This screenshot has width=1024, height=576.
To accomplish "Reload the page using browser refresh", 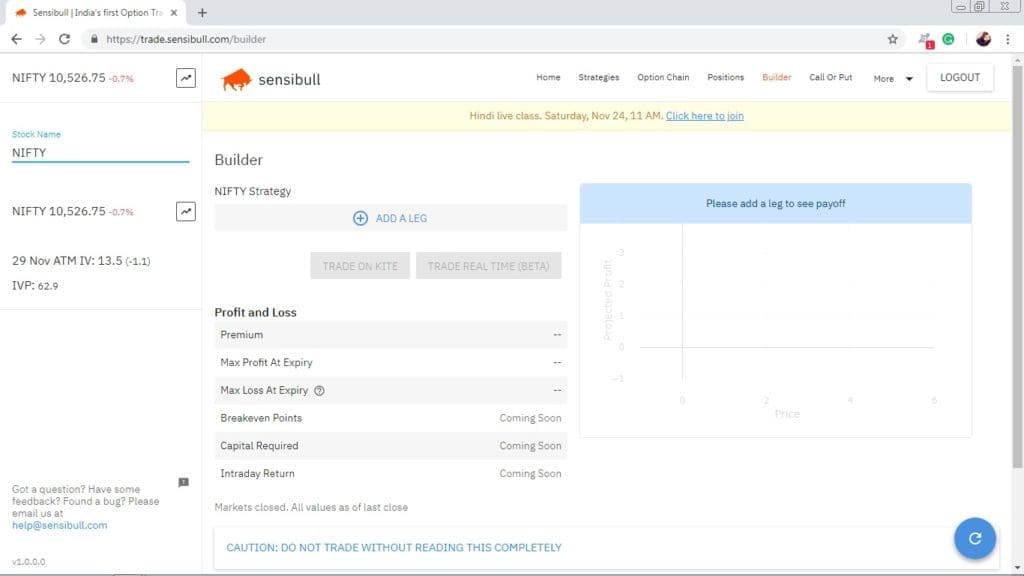I will (x=65, y=39).
